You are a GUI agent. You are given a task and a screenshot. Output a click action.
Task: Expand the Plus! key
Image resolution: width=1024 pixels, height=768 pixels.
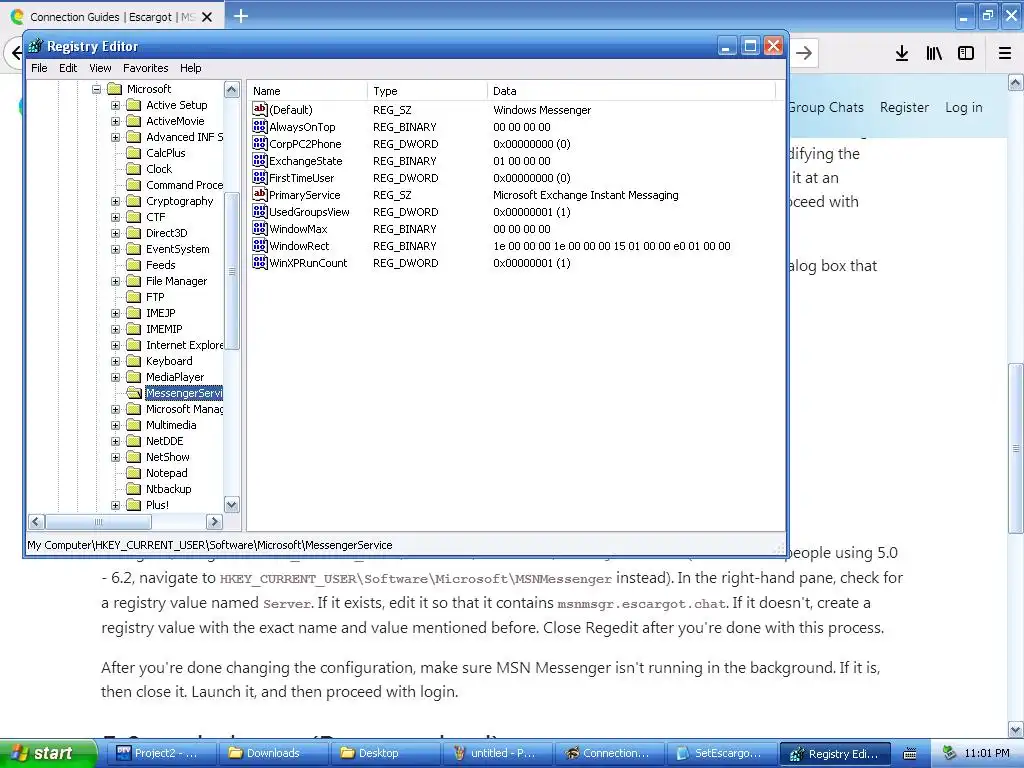pyautogui.click(x=116, y=505)
